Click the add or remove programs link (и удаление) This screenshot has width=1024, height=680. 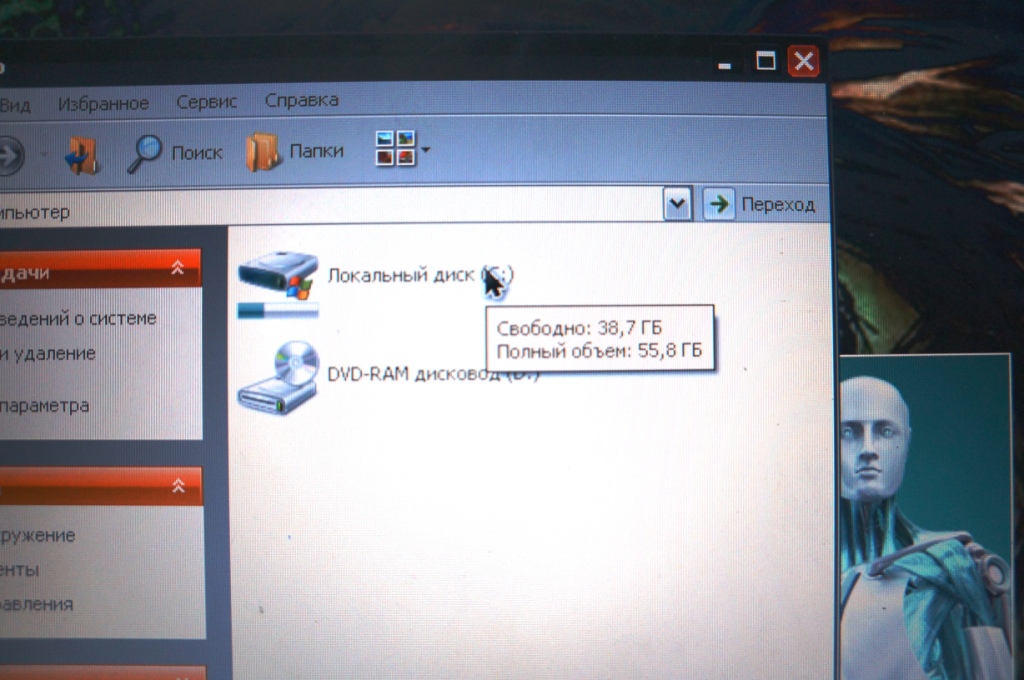48,353
